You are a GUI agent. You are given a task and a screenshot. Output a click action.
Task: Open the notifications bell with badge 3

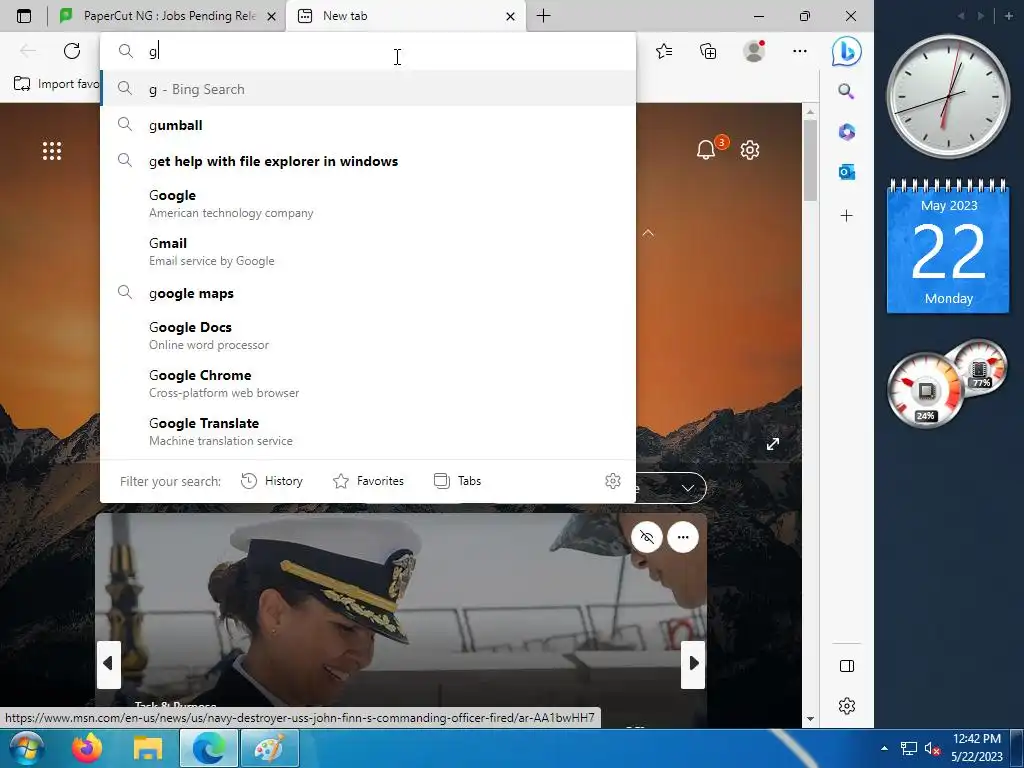click(707, 150)
